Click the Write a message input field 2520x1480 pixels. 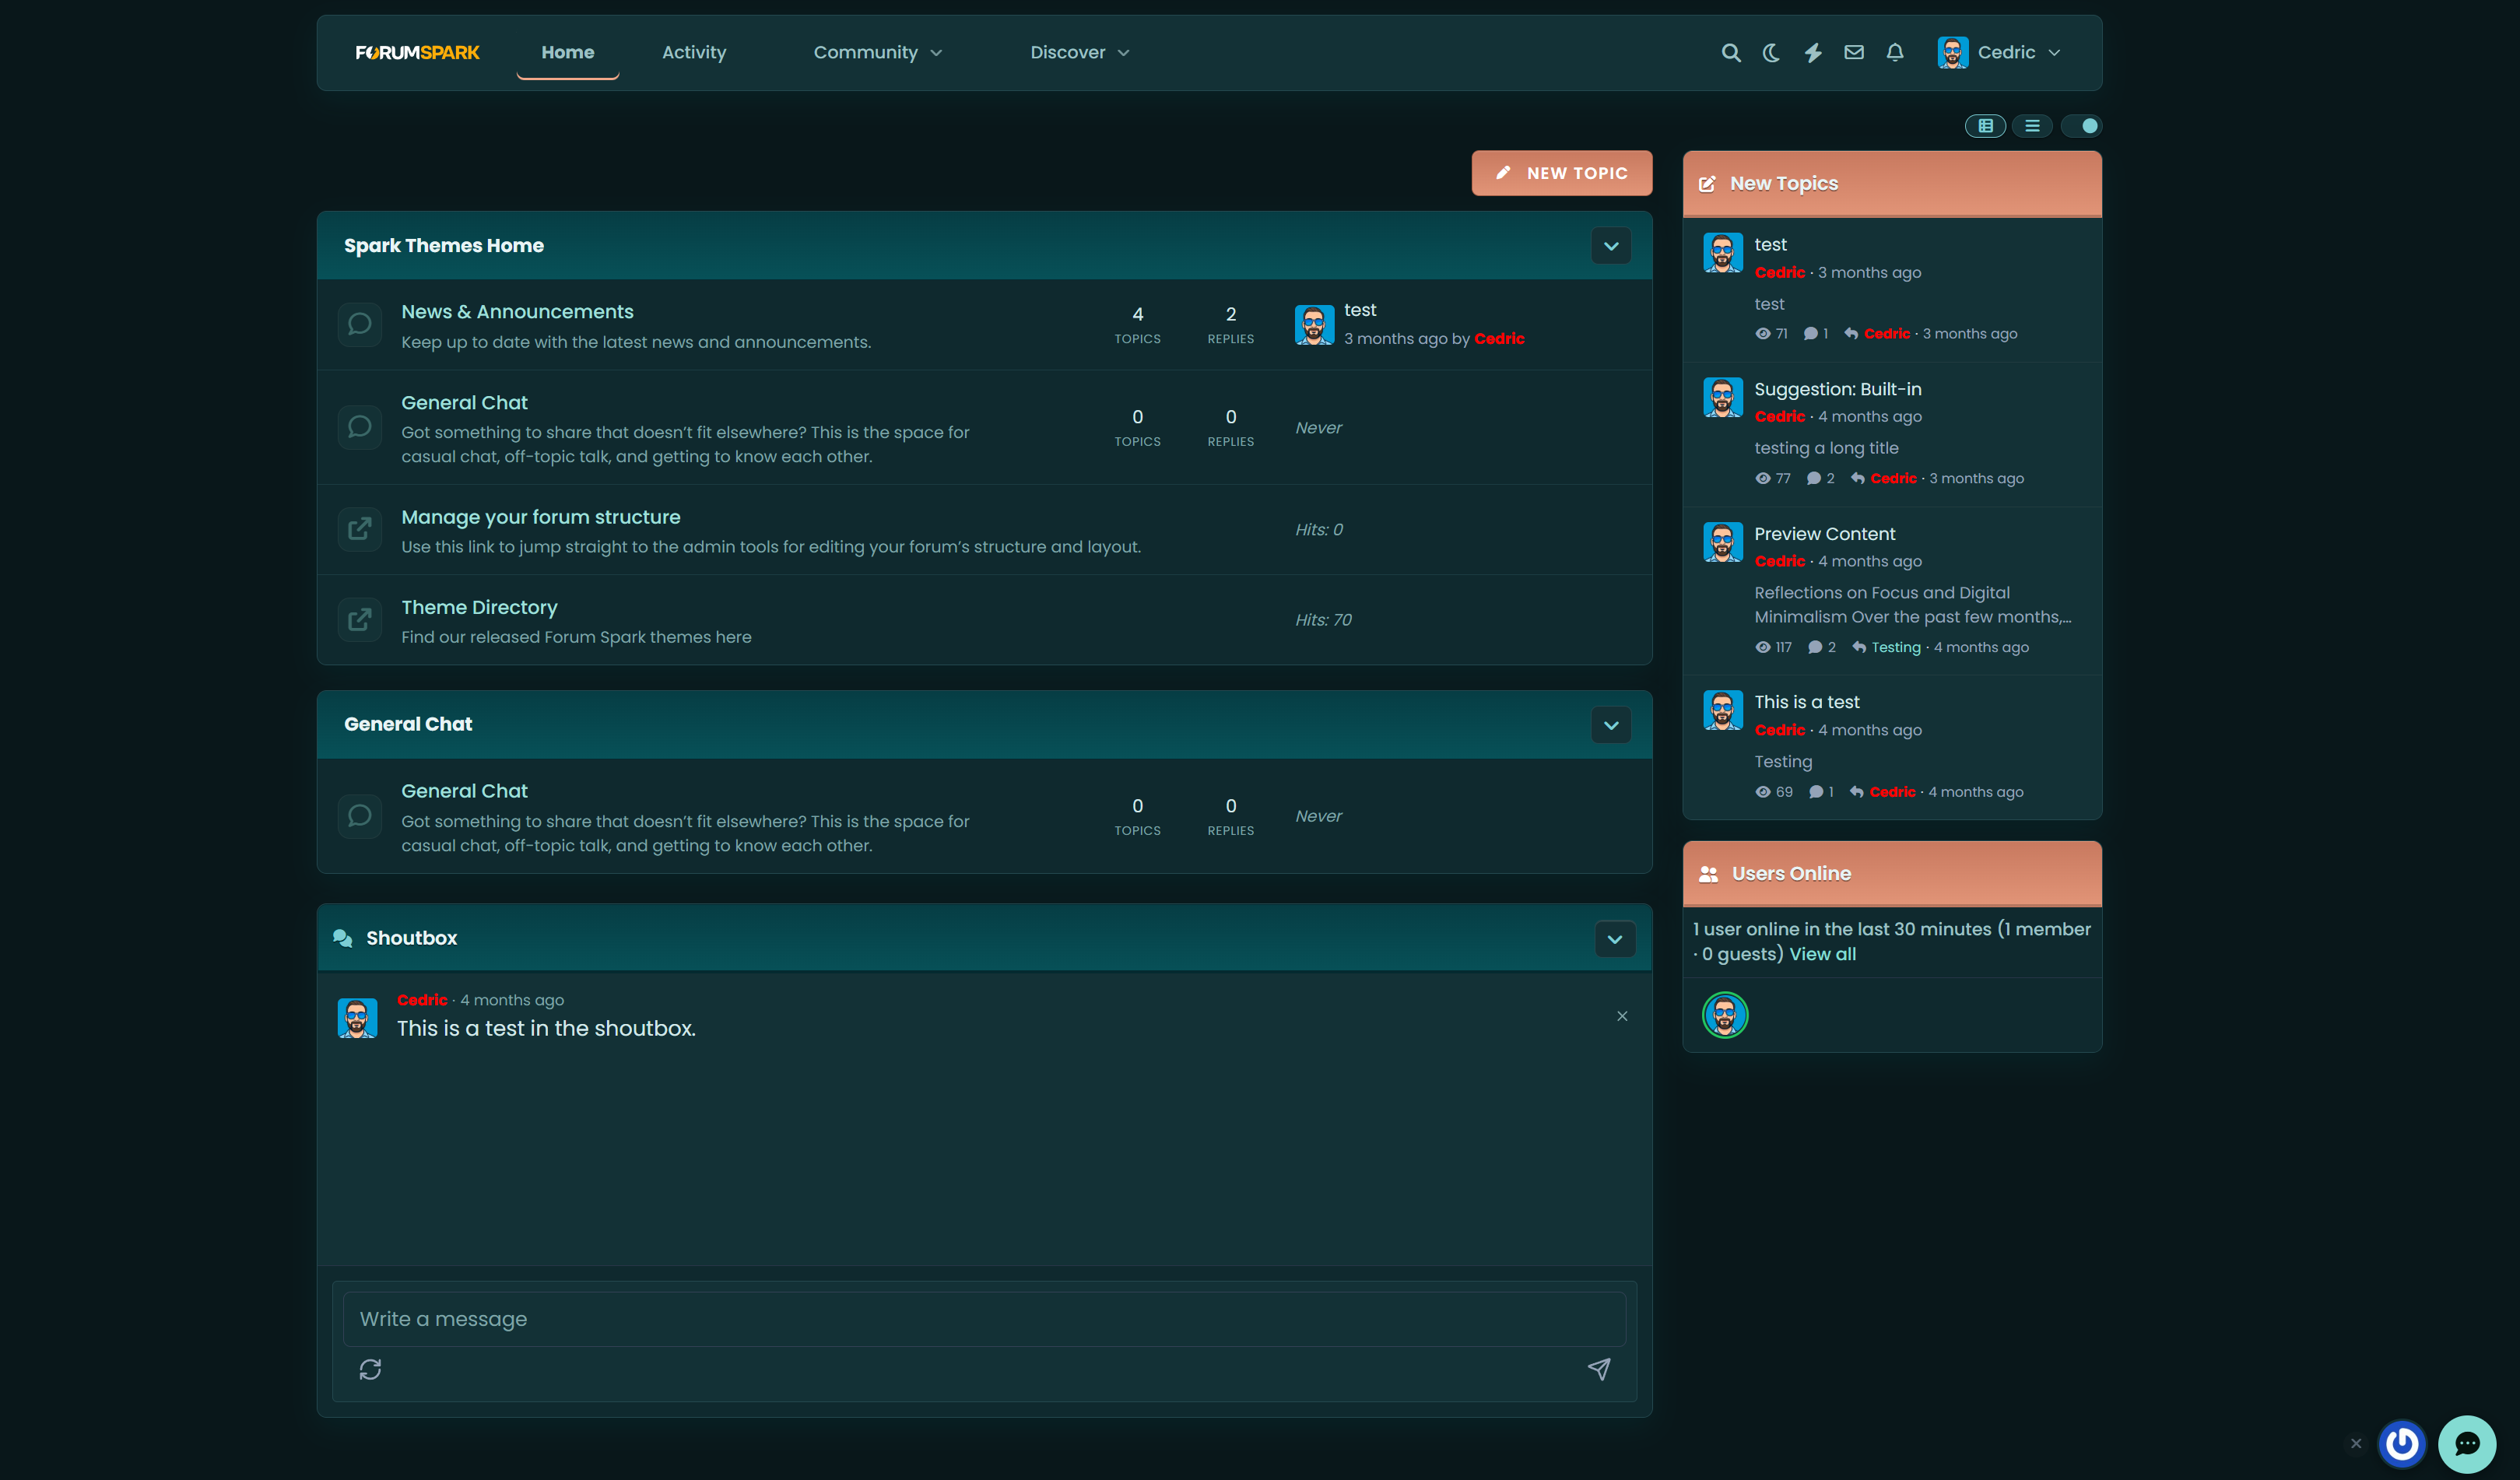point(984,1319)
